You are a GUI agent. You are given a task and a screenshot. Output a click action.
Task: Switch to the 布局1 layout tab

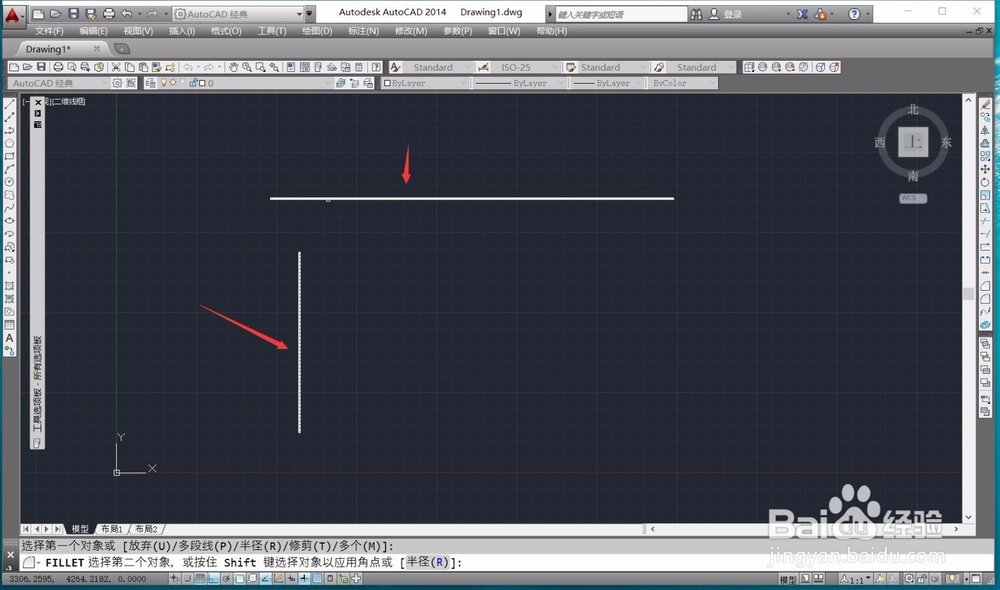pos(112,529)
